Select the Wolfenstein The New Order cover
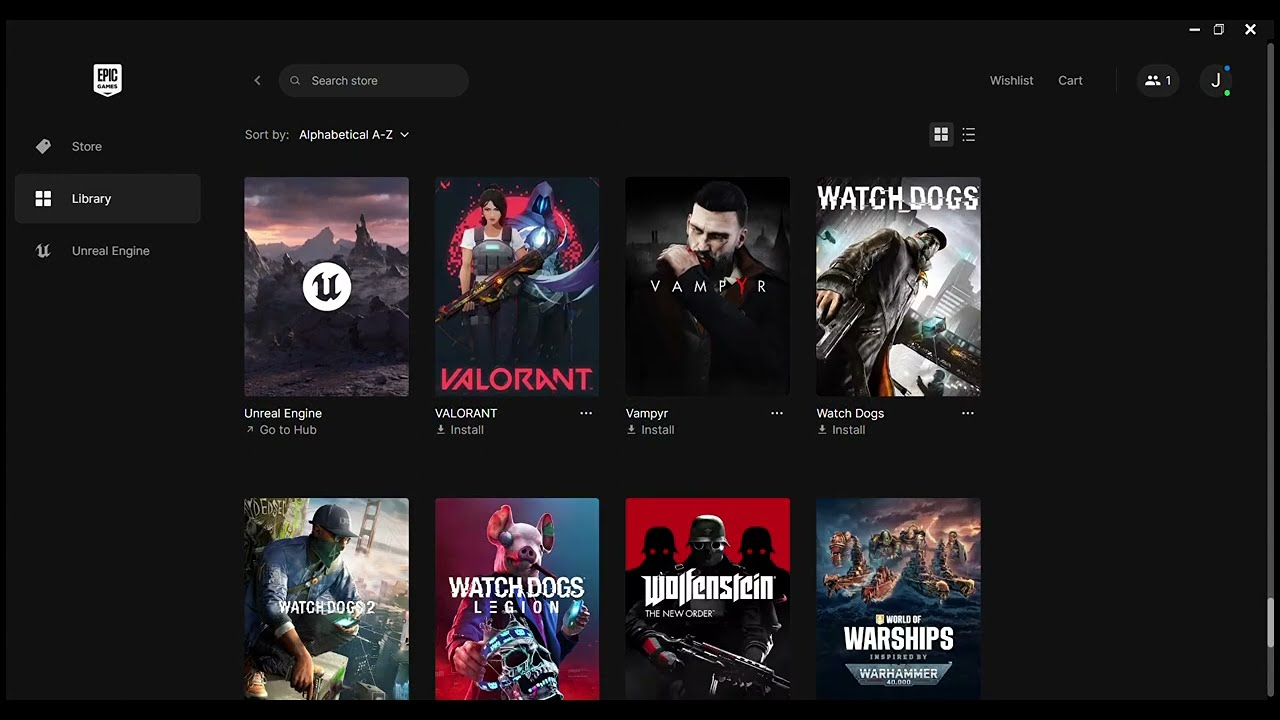Viewport: 1280px width, 720px height. [708, 599]
